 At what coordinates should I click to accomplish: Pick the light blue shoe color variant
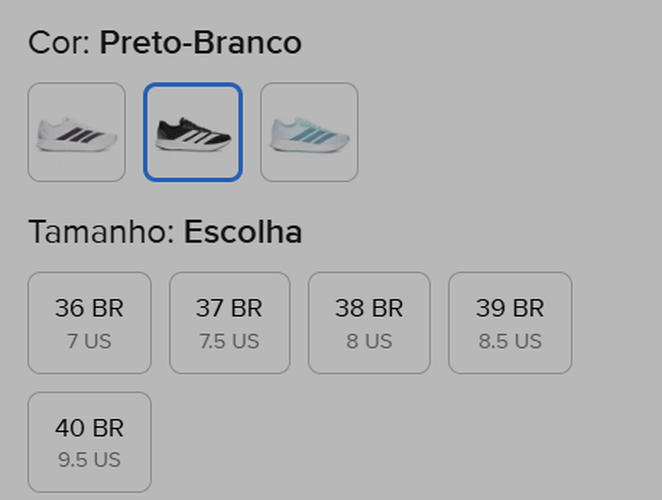pos(309,132)
